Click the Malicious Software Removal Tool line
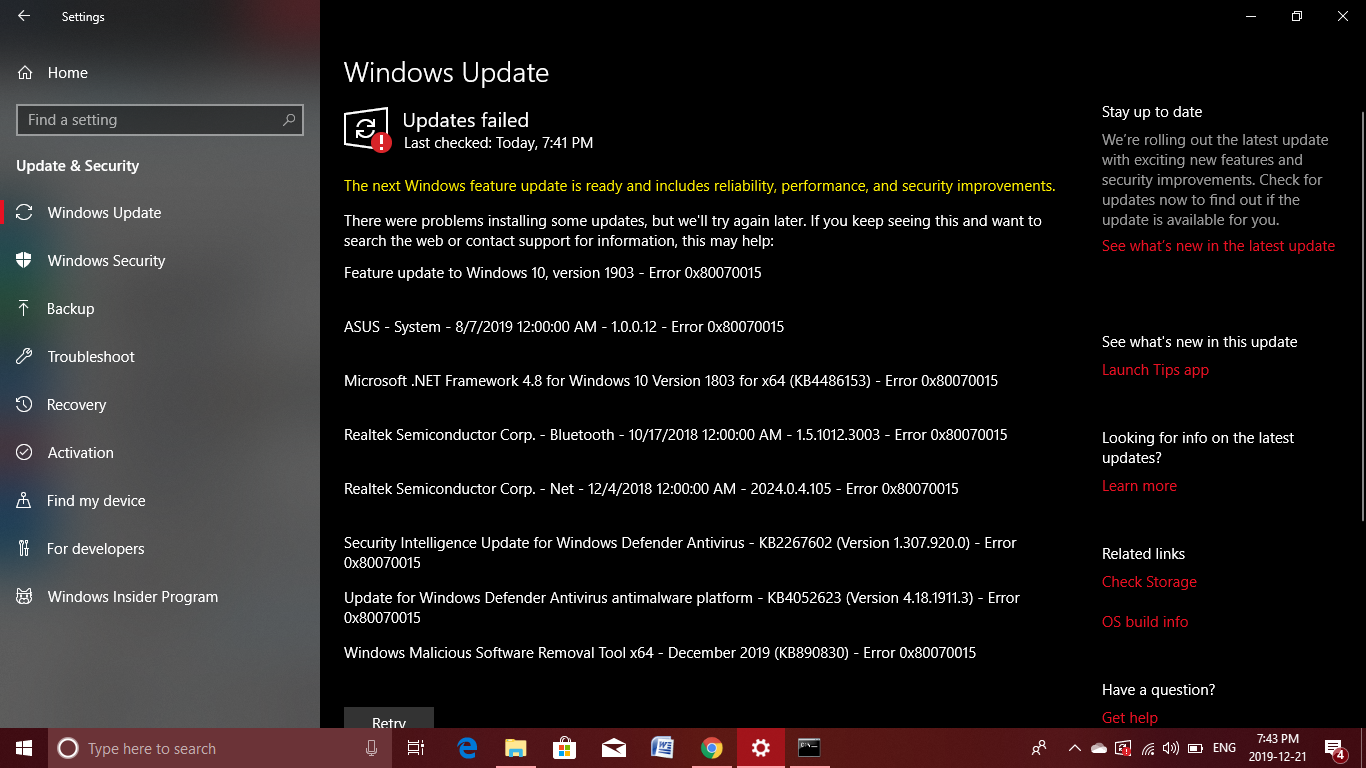Viewport: 1366px width, 768px height. tap(660, 653)
